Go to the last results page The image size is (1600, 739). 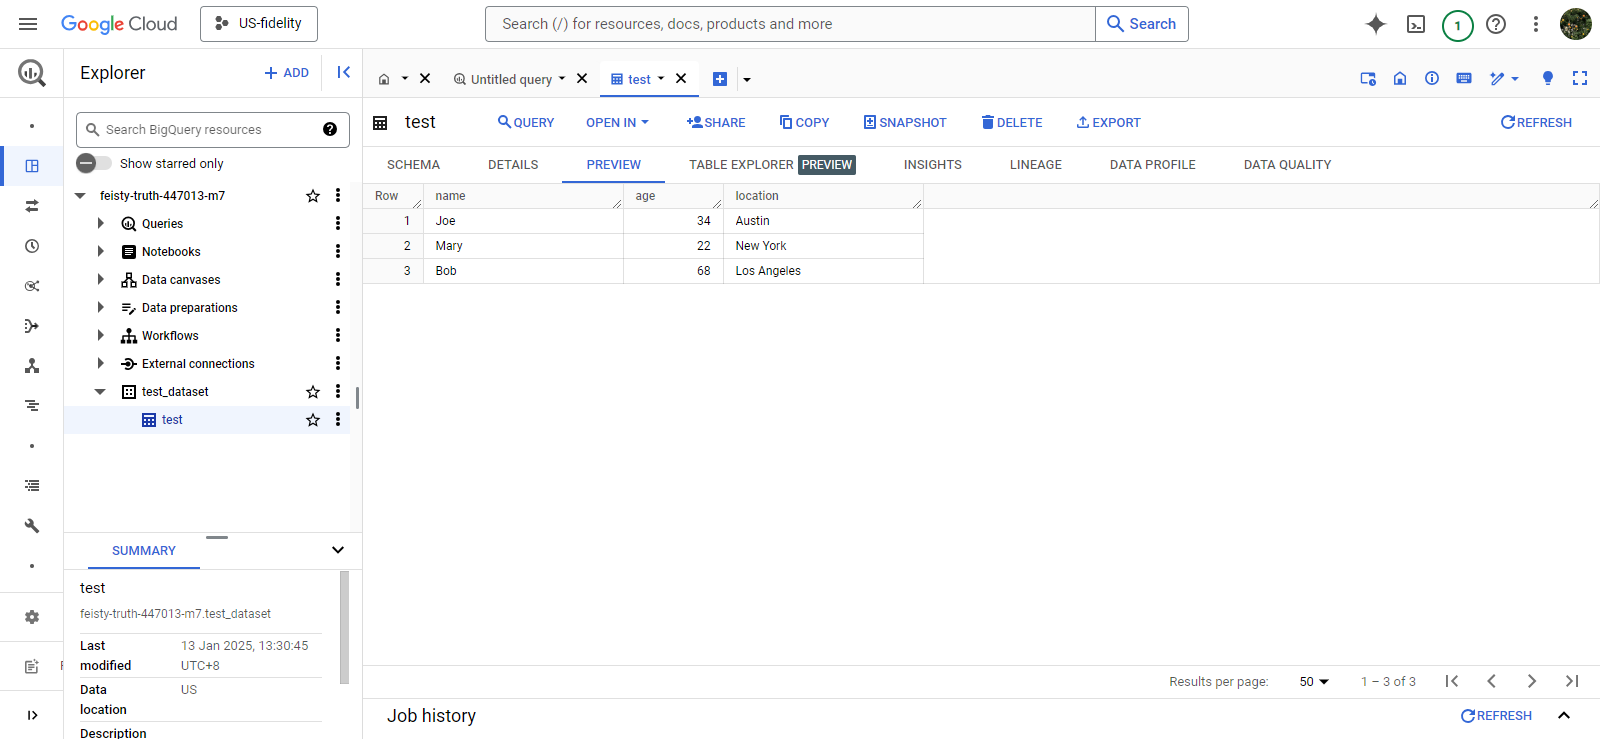pos(1572,681)
